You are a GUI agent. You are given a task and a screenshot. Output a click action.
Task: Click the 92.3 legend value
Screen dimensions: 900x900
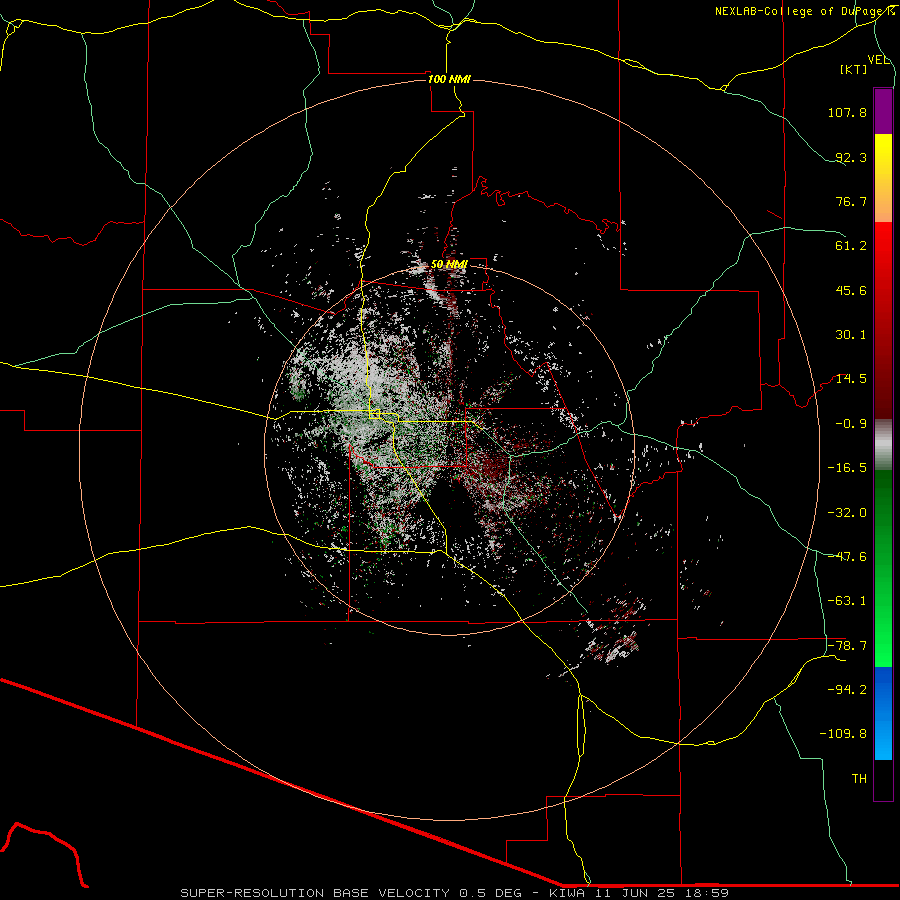851,157
